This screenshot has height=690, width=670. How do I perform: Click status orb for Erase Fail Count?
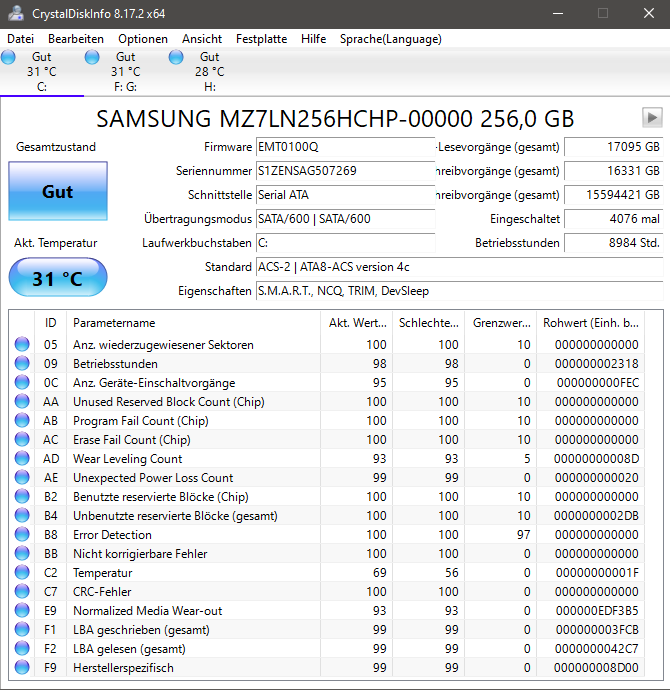[x=22, y=439]
